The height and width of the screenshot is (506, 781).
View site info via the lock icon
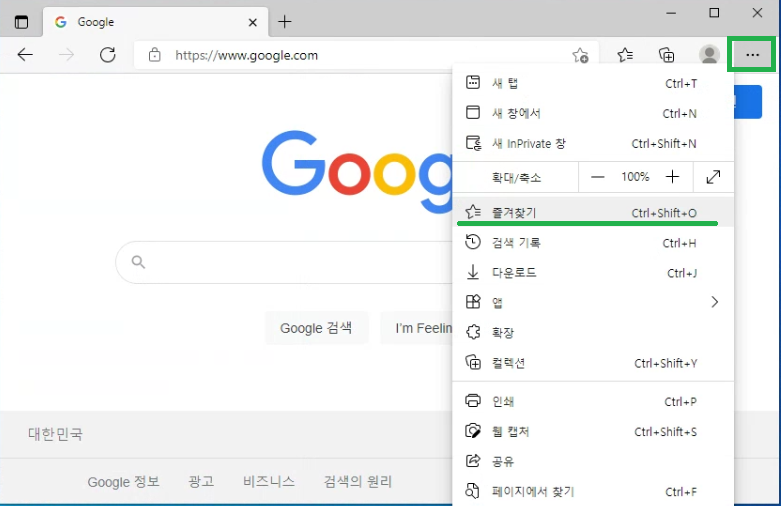pyautogui.click(x=155, y=55)
